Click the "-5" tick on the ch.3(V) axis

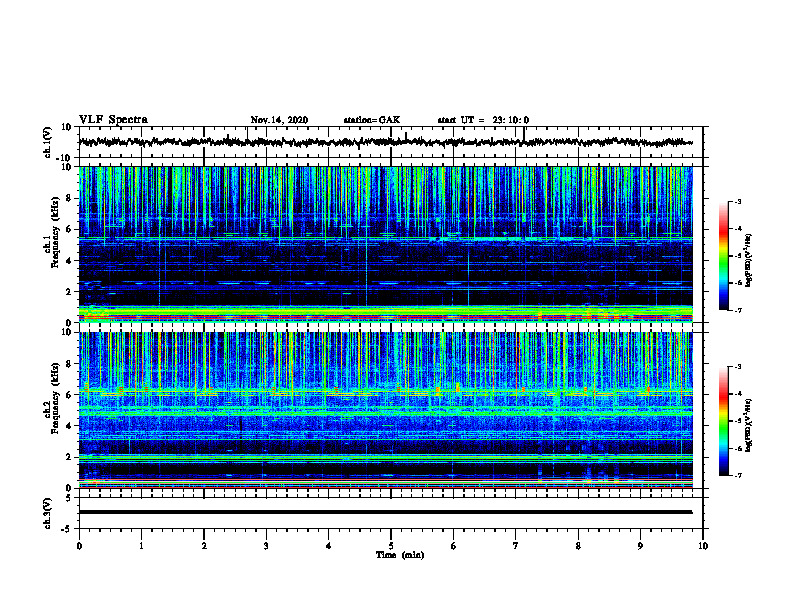pos(67,529)
